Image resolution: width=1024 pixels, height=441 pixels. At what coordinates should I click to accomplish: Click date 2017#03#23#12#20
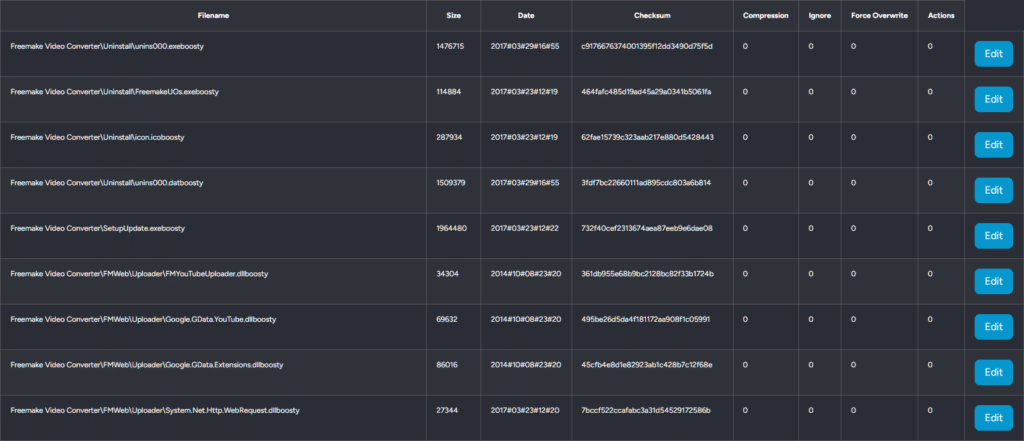(x=525, y=410)
